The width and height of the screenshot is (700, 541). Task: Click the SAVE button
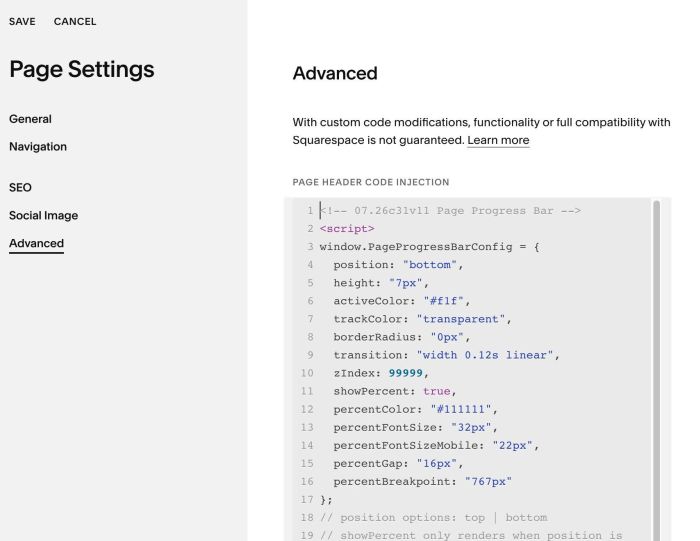pyautogui.click(x=22, y=21)
